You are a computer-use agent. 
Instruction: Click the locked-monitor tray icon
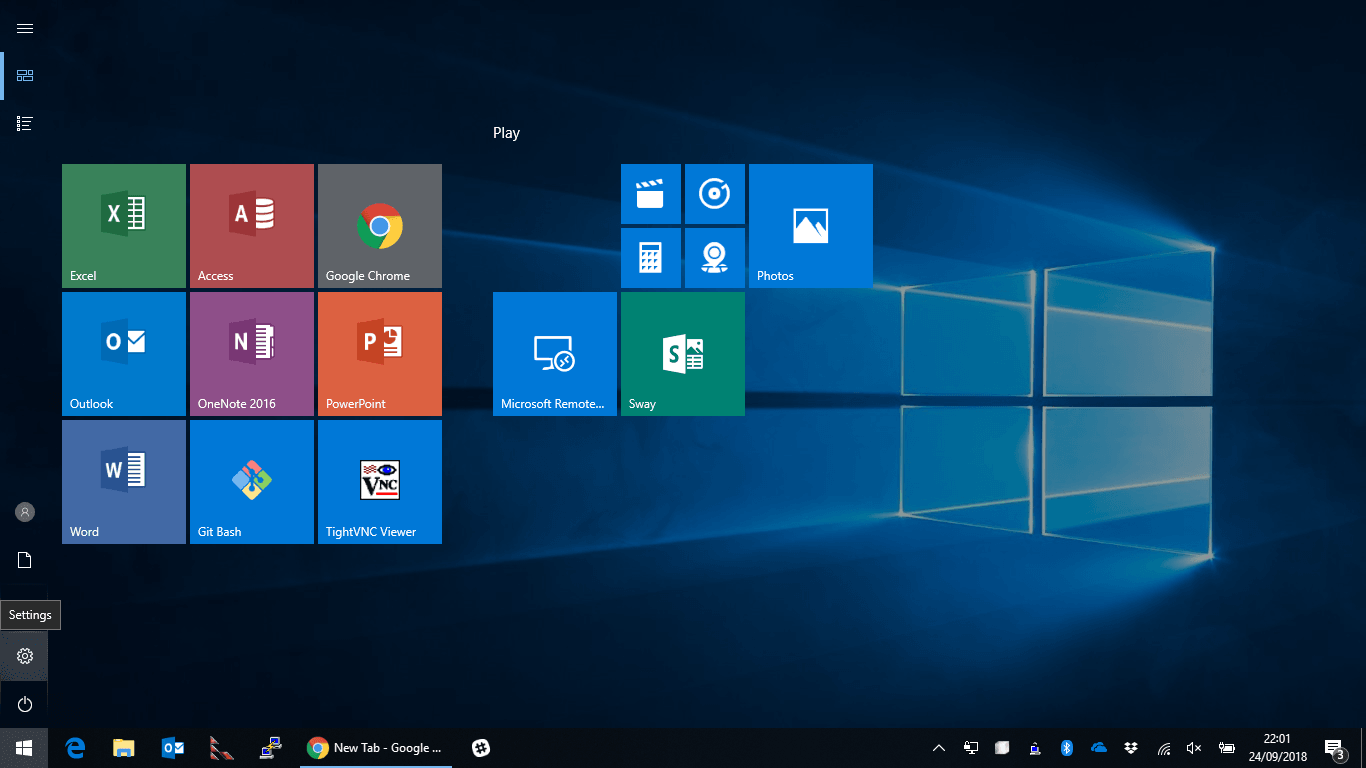click(x=971, y=748)
